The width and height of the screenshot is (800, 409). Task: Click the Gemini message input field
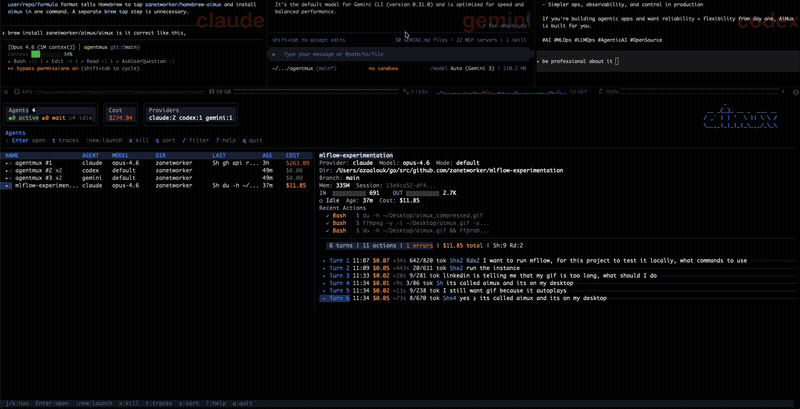(402, 54)
